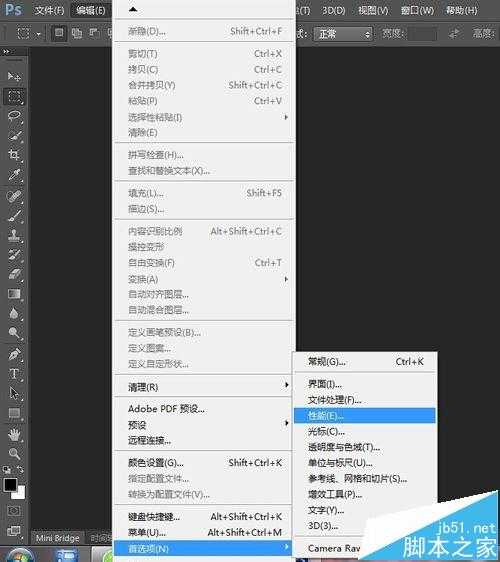Expand the tools panel double-arrow
The height and width of the screenshot is (562, 500).
6,52
